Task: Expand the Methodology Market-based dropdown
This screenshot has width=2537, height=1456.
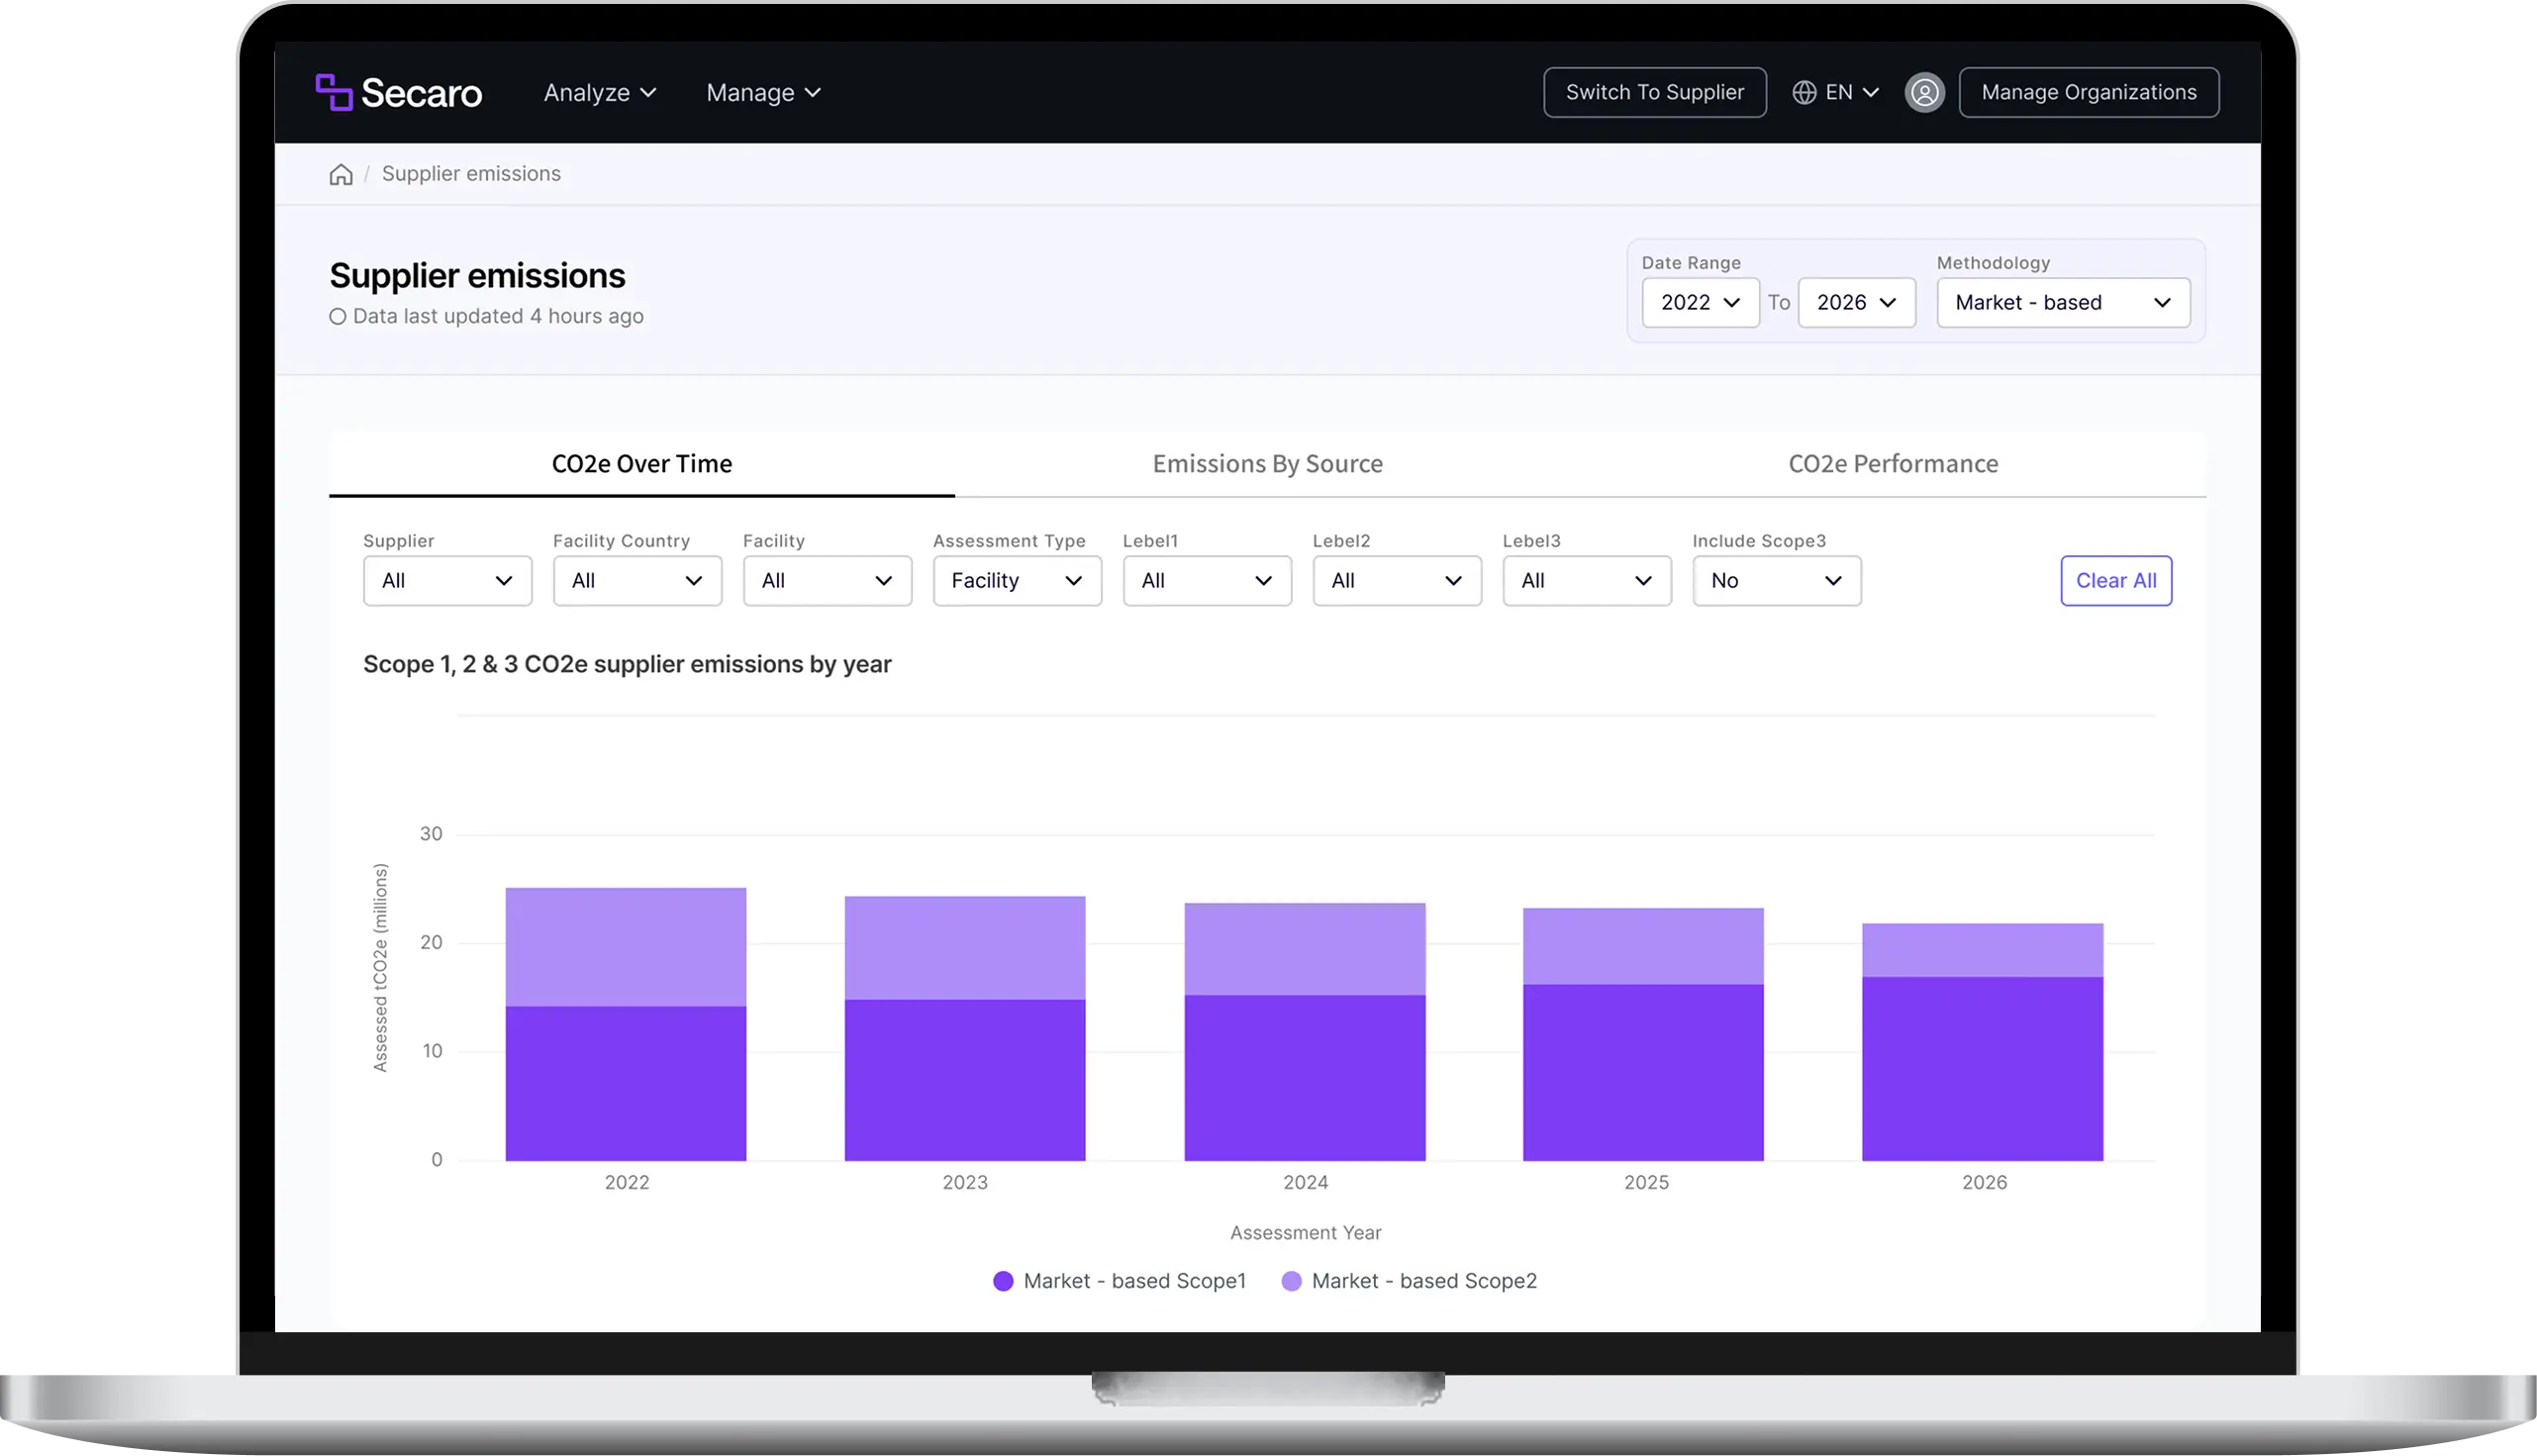Action: [2063, 303]
